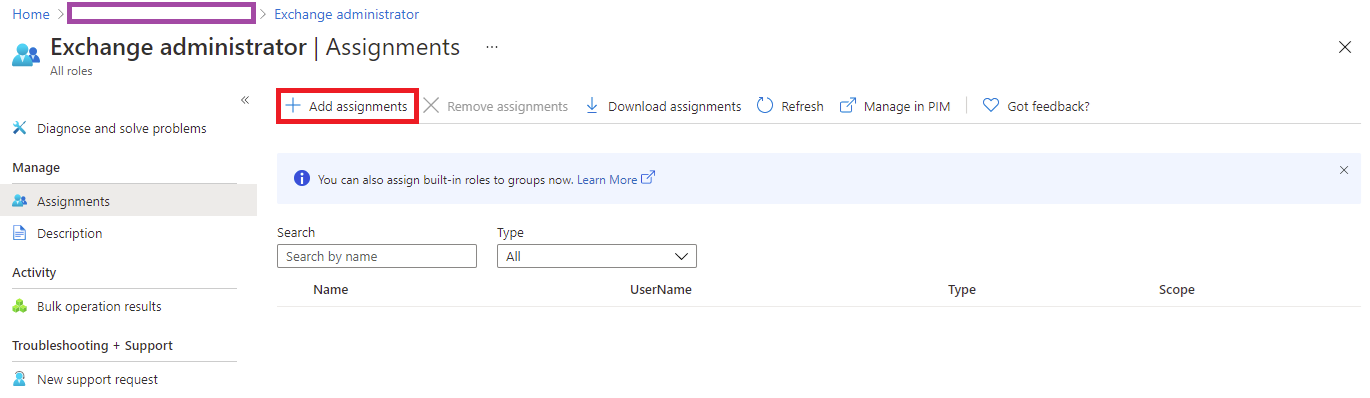Click the Search by name field
1370x398 pixels.
coord(377,256)
